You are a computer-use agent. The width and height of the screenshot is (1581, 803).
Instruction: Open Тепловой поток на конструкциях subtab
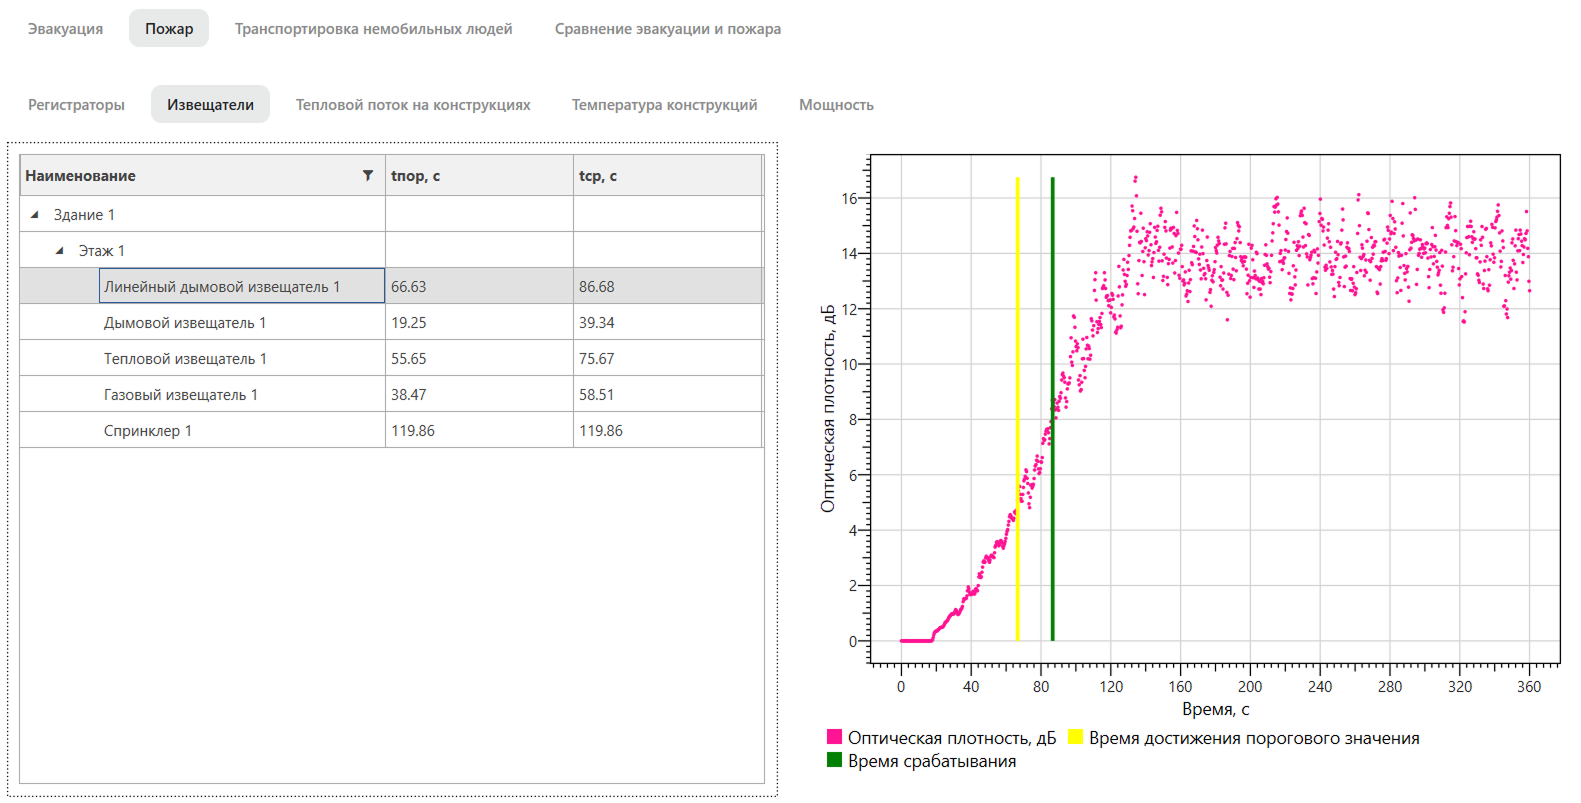pyautogui.click(x=413, y=105)
